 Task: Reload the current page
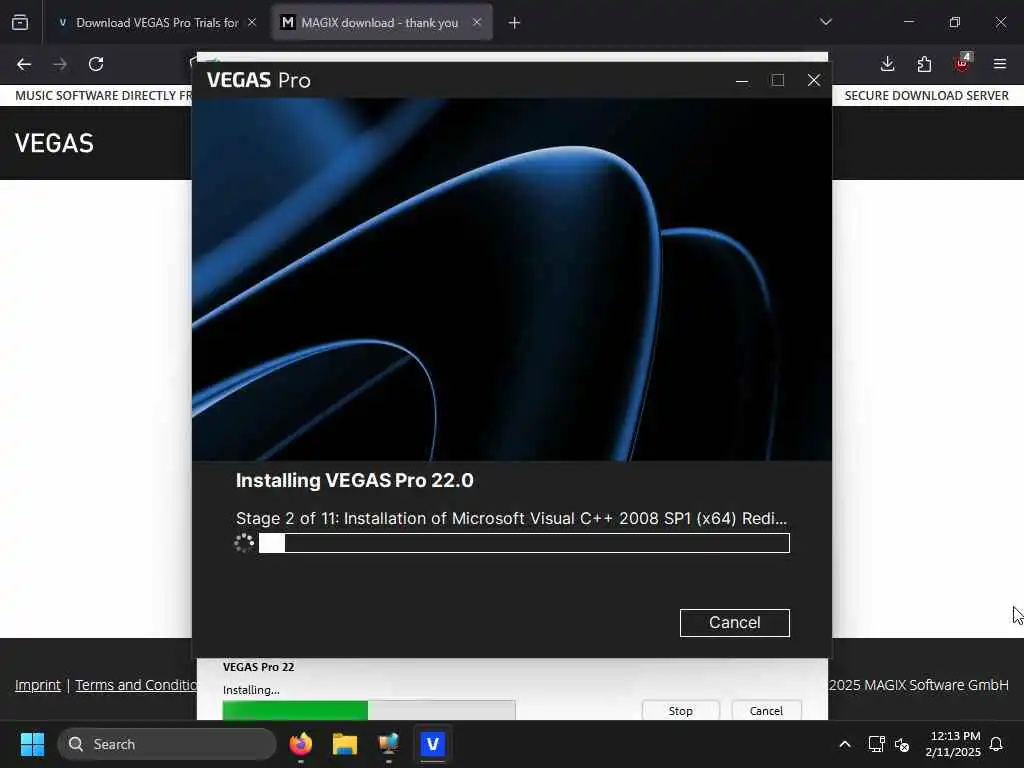(x=96, y=64)
